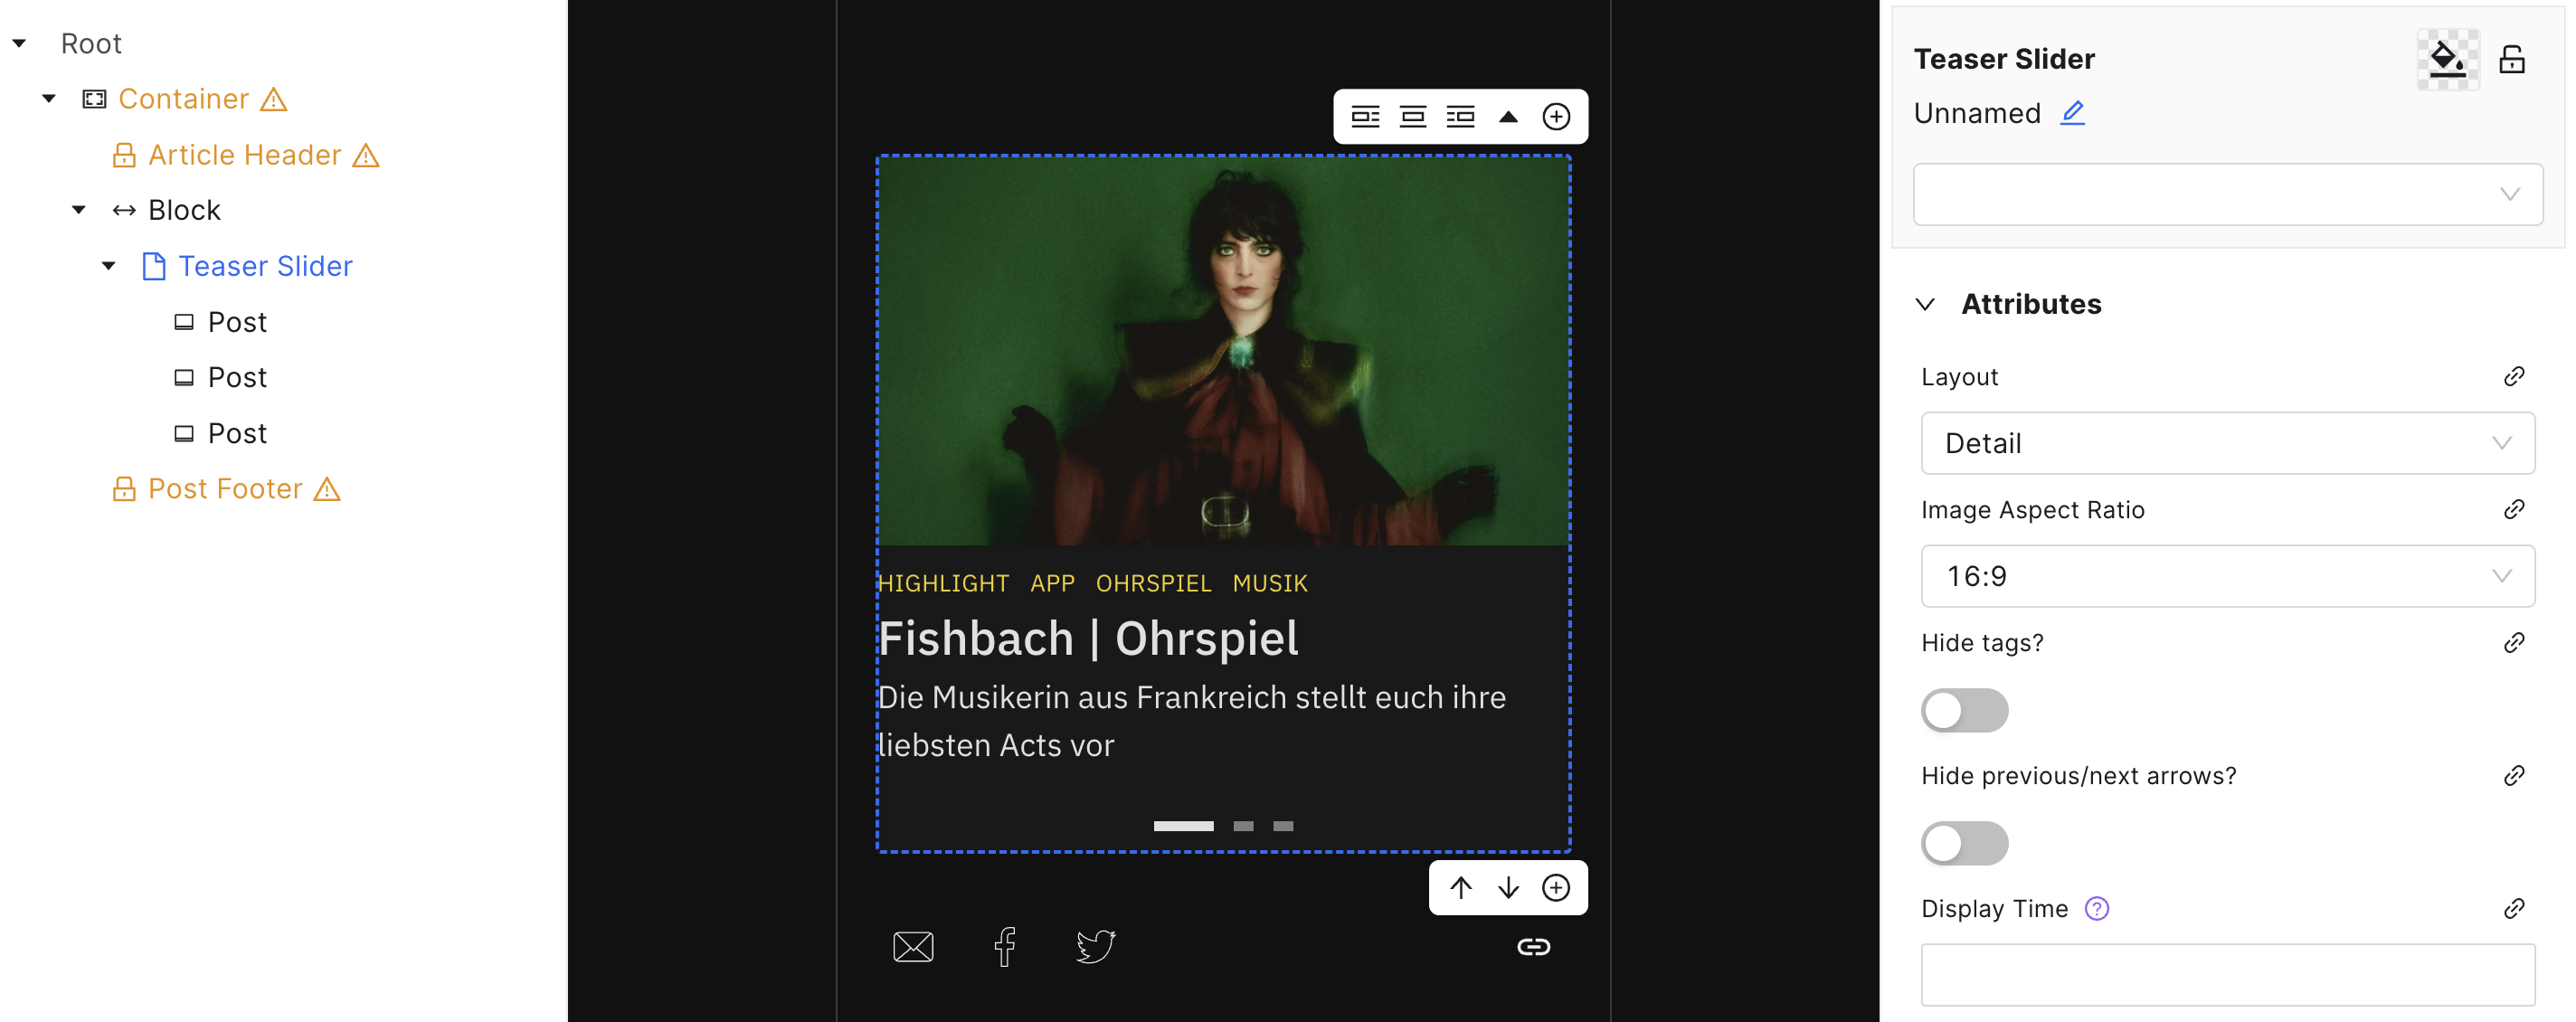Go to the second slider indicator
Viewport: 2576px width, 1022px height.
click(x=1243, y=826)
